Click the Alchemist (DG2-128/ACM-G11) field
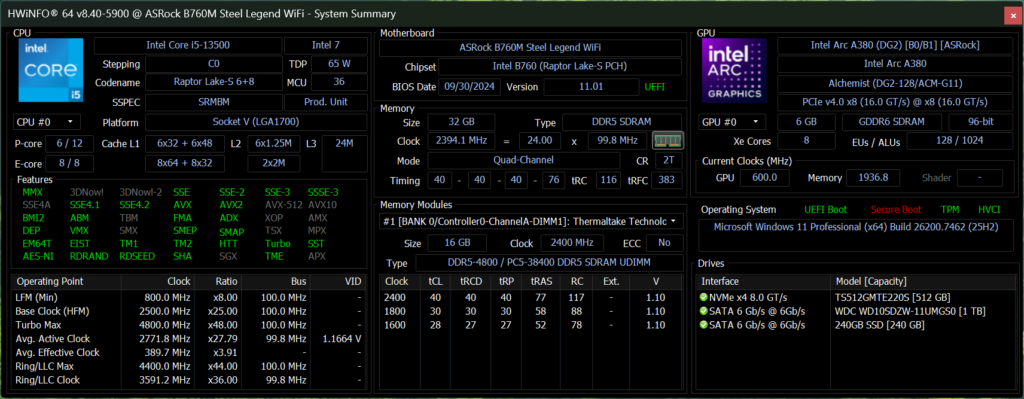This screenshot has height=399, width=1024. [895, 84]
